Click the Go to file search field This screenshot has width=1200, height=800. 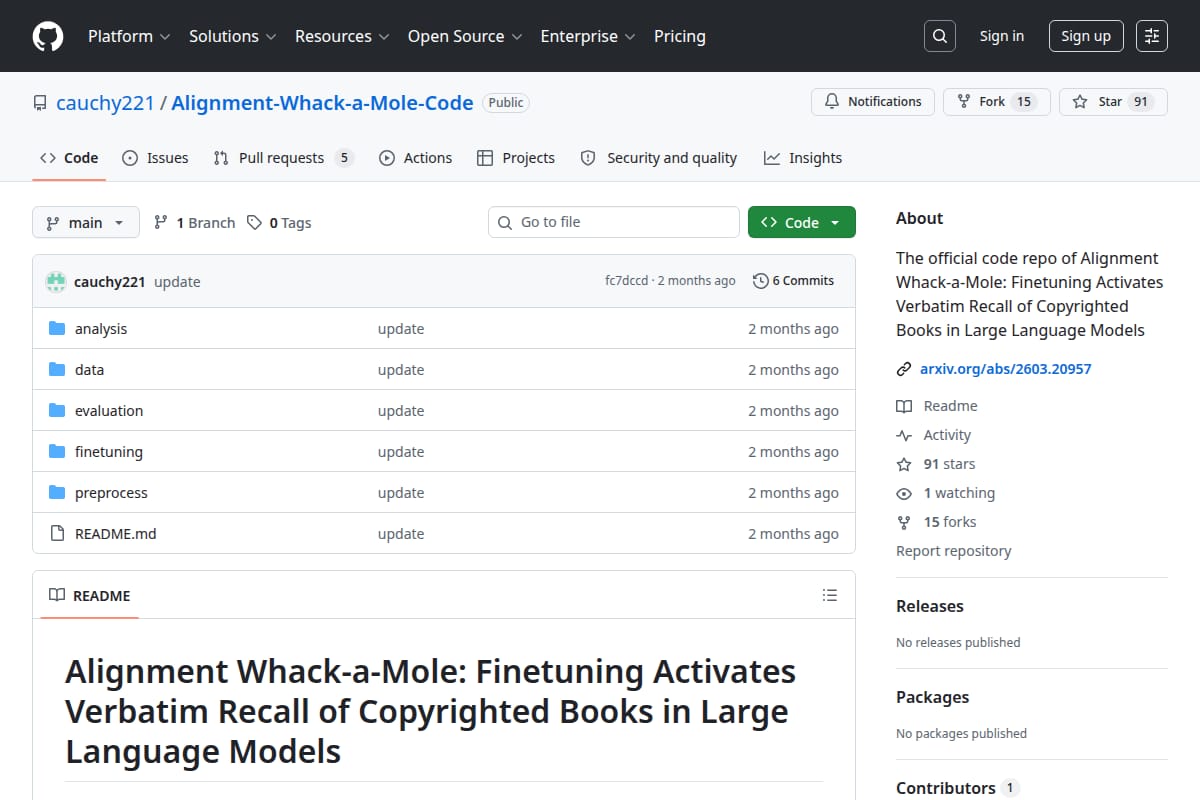pyautogui.click(x=614, y=222)
